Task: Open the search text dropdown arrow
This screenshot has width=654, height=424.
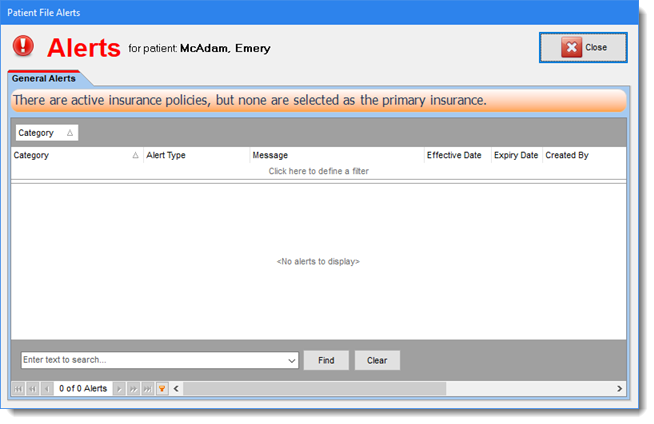Action: 292,361
